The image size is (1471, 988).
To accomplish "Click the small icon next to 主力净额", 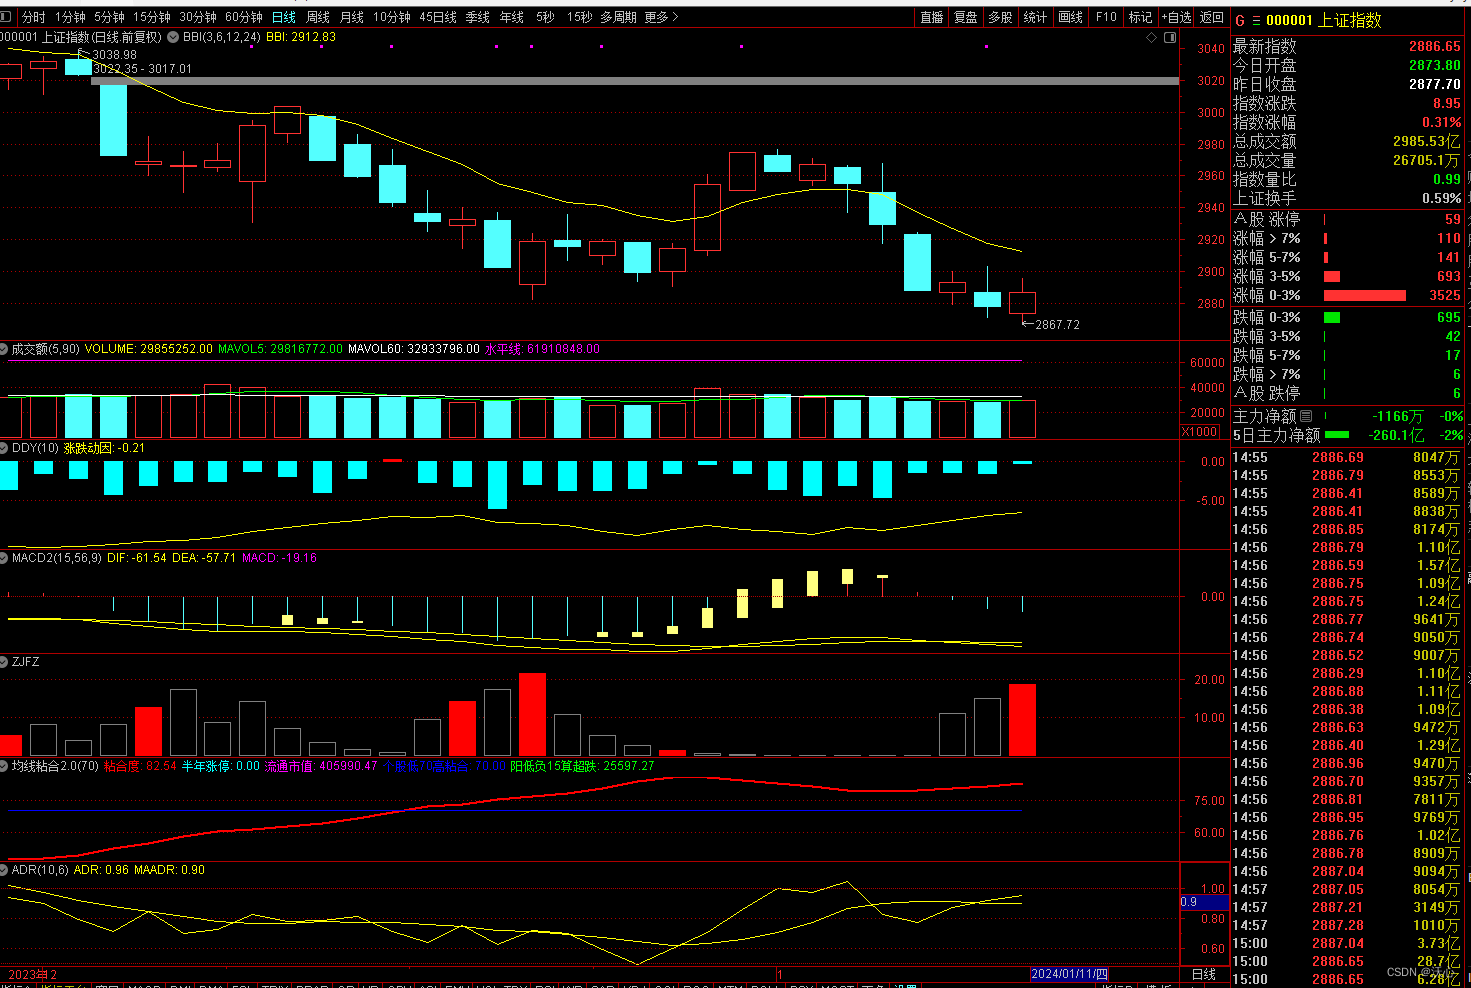I will point(1306,416).
